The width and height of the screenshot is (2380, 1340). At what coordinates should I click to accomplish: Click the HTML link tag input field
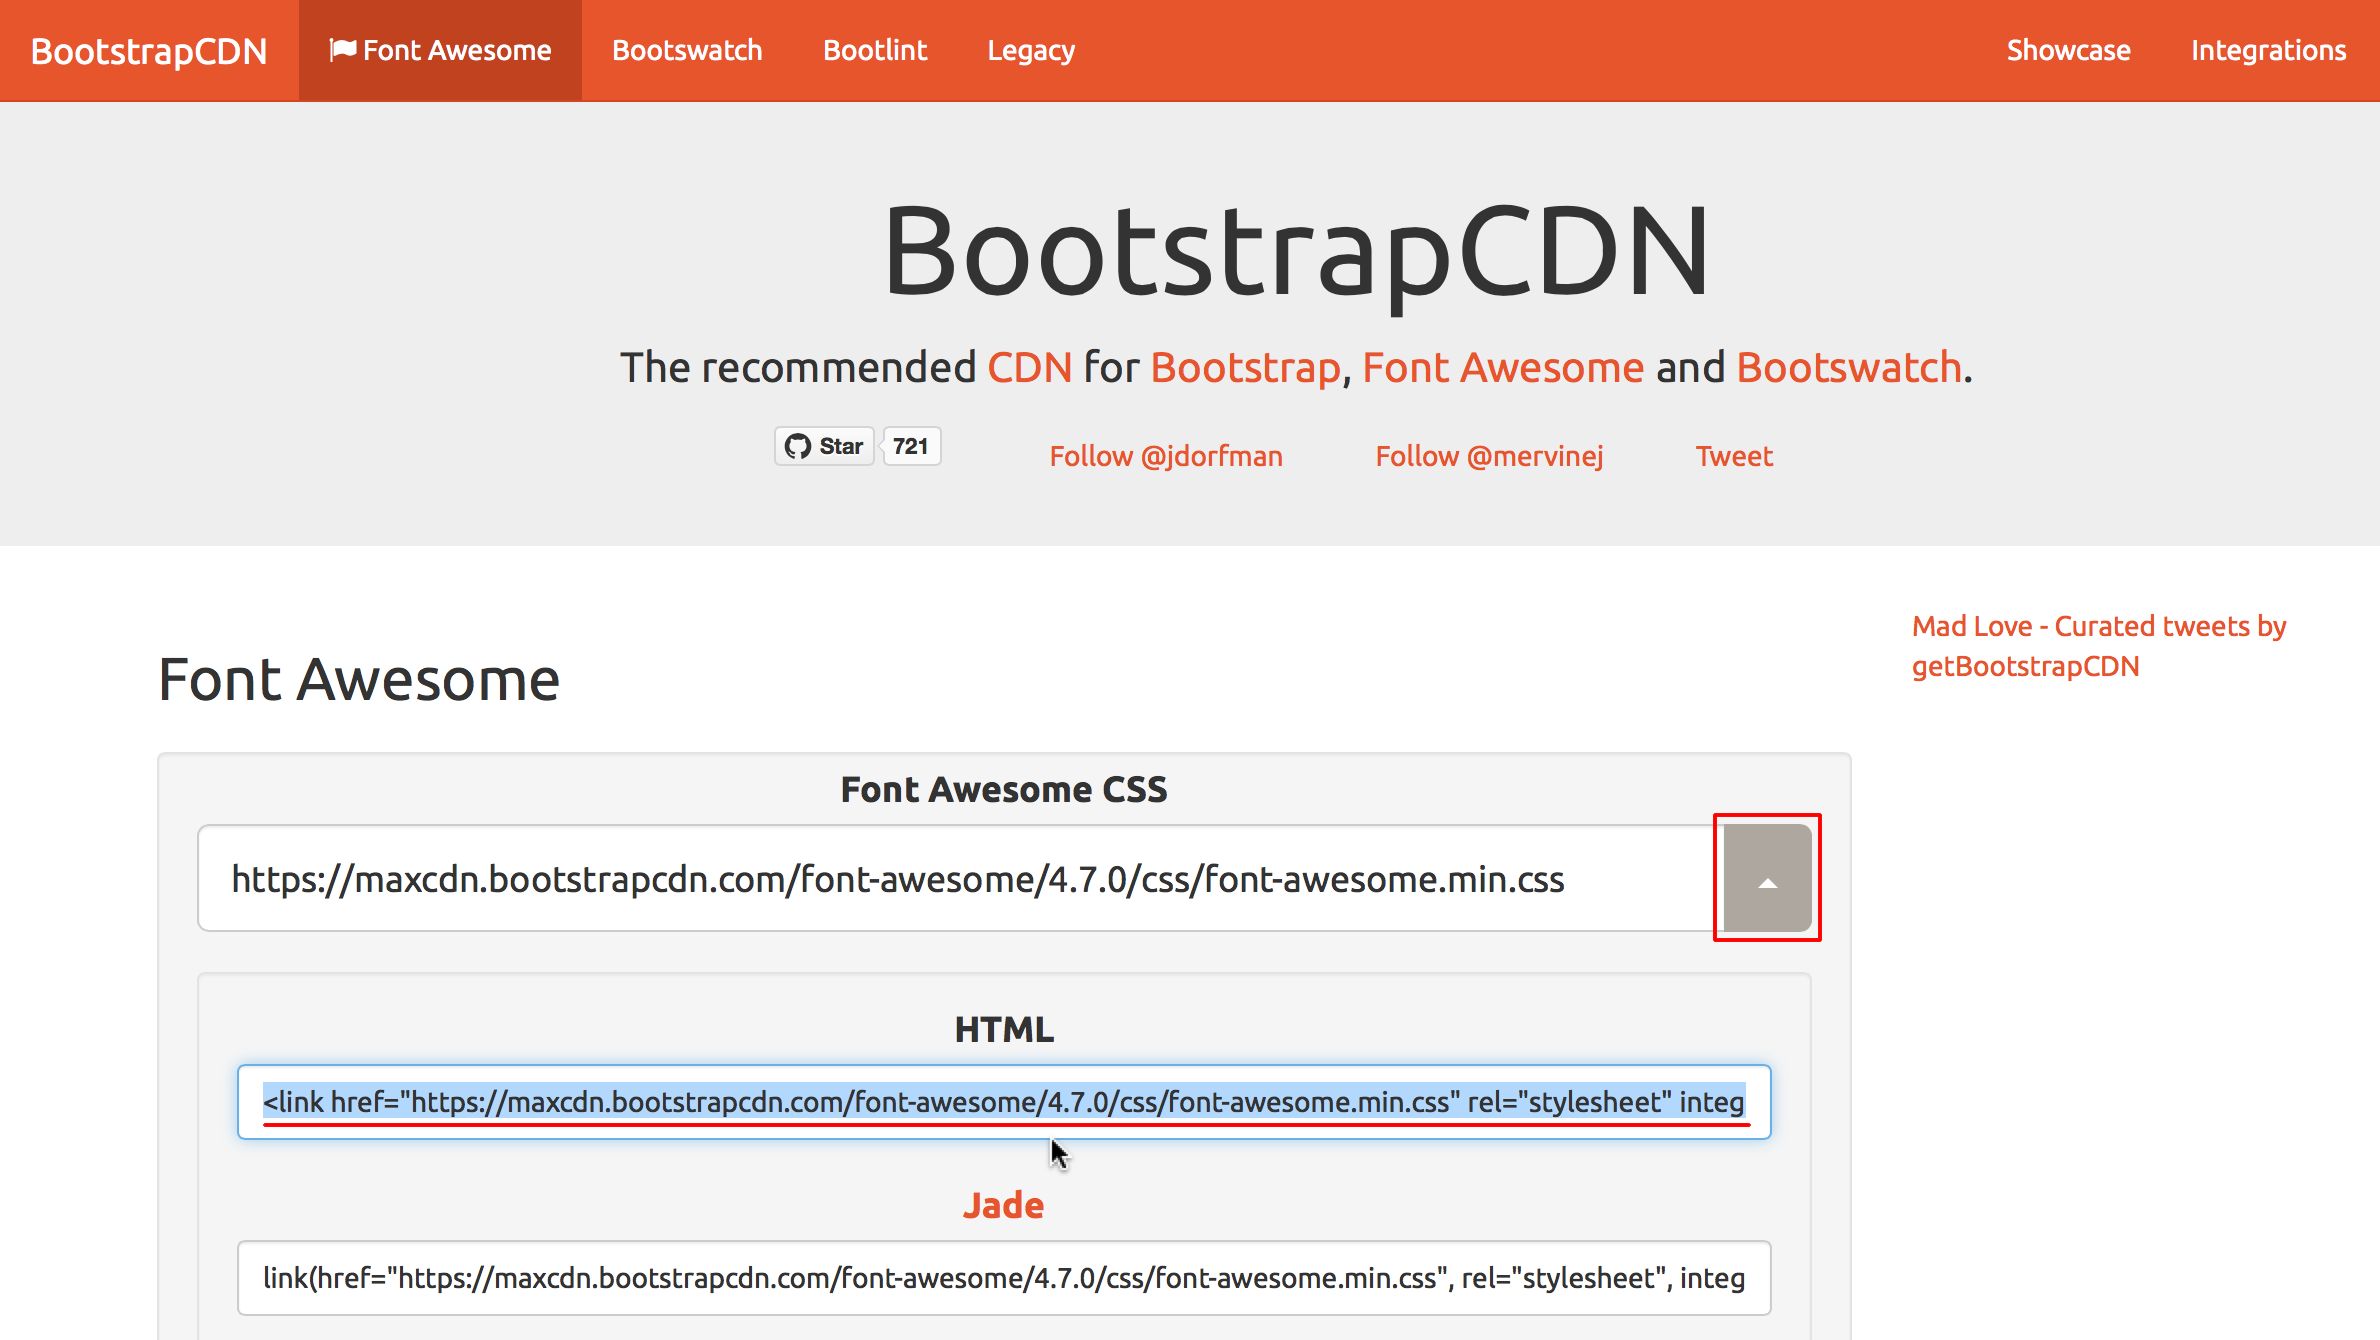coord(1004,1102)
